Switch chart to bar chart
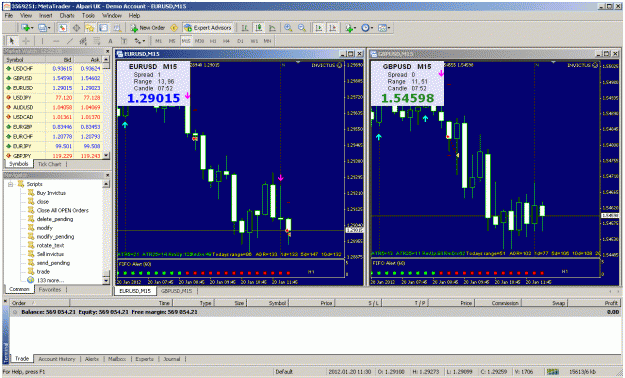The height and width of the screenshot is (378, 625). [x=245, y=28]
